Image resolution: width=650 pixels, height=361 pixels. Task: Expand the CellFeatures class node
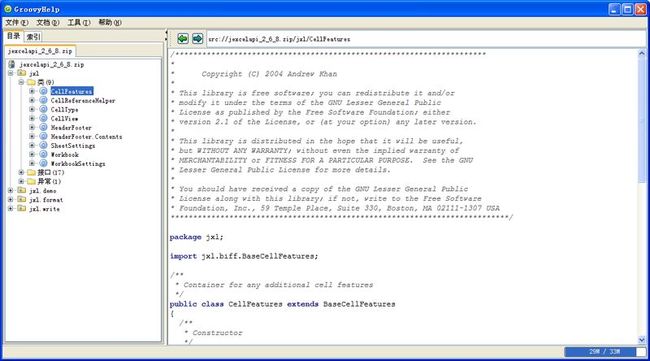pos(32,91)
